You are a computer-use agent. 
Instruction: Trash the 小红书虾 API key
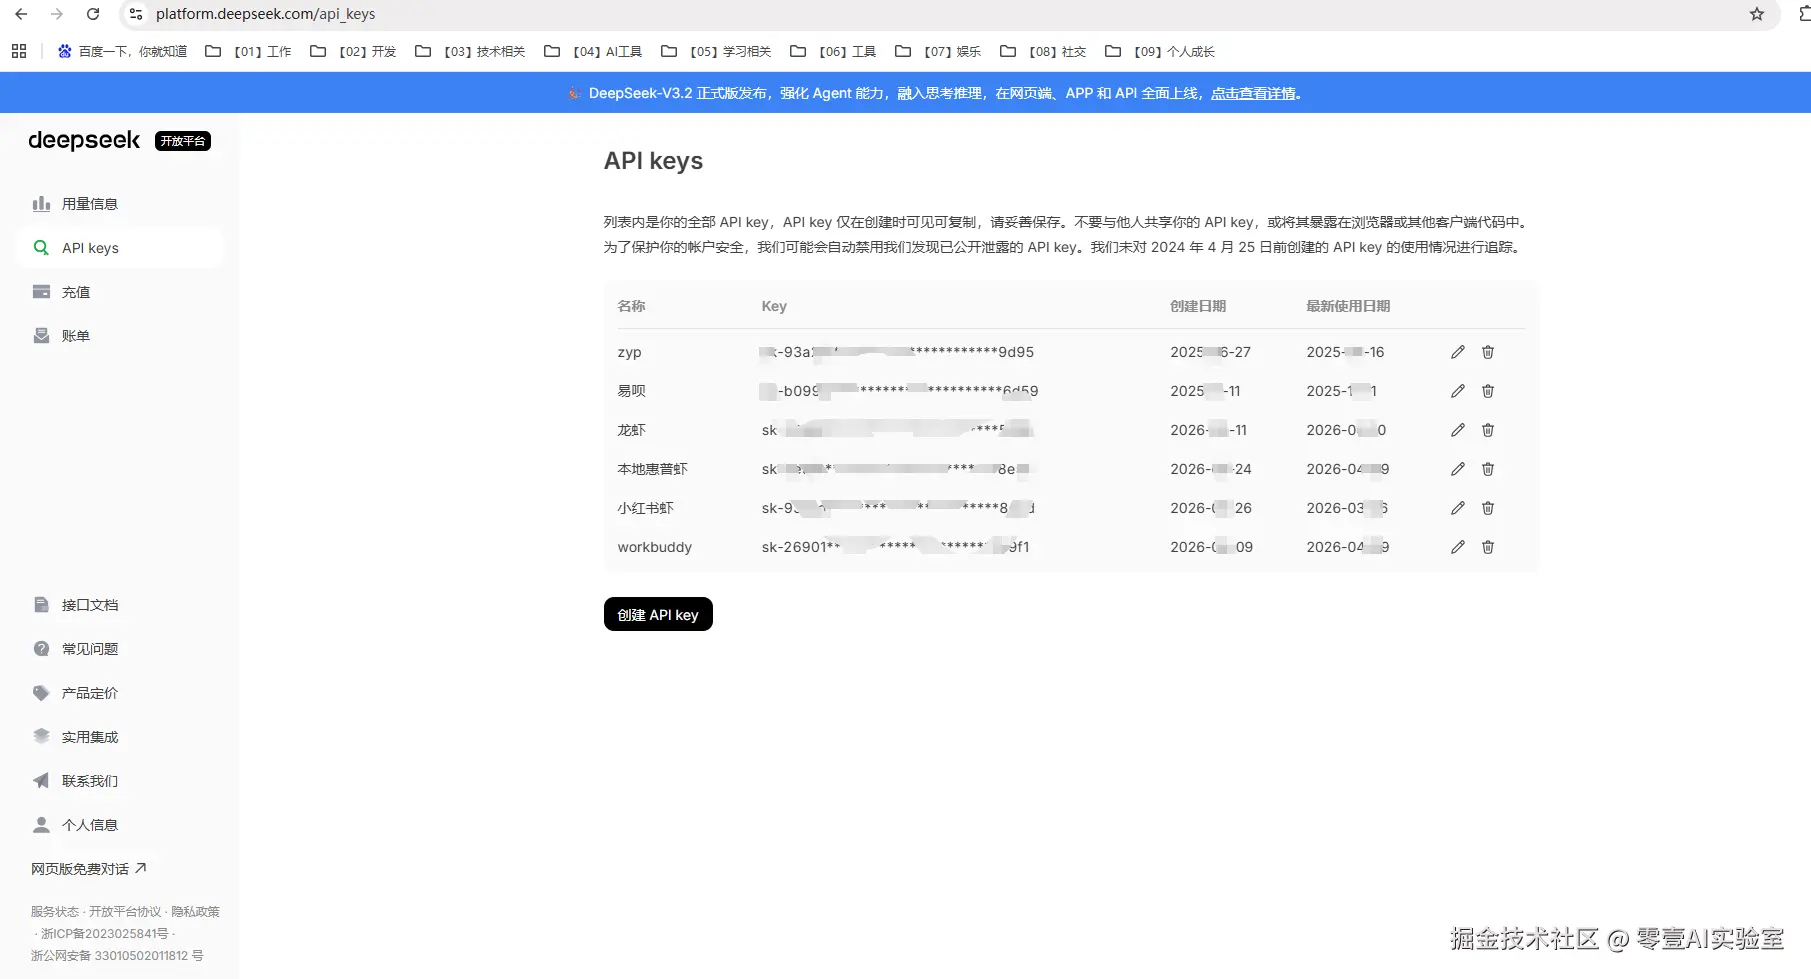click(1488, 508)
